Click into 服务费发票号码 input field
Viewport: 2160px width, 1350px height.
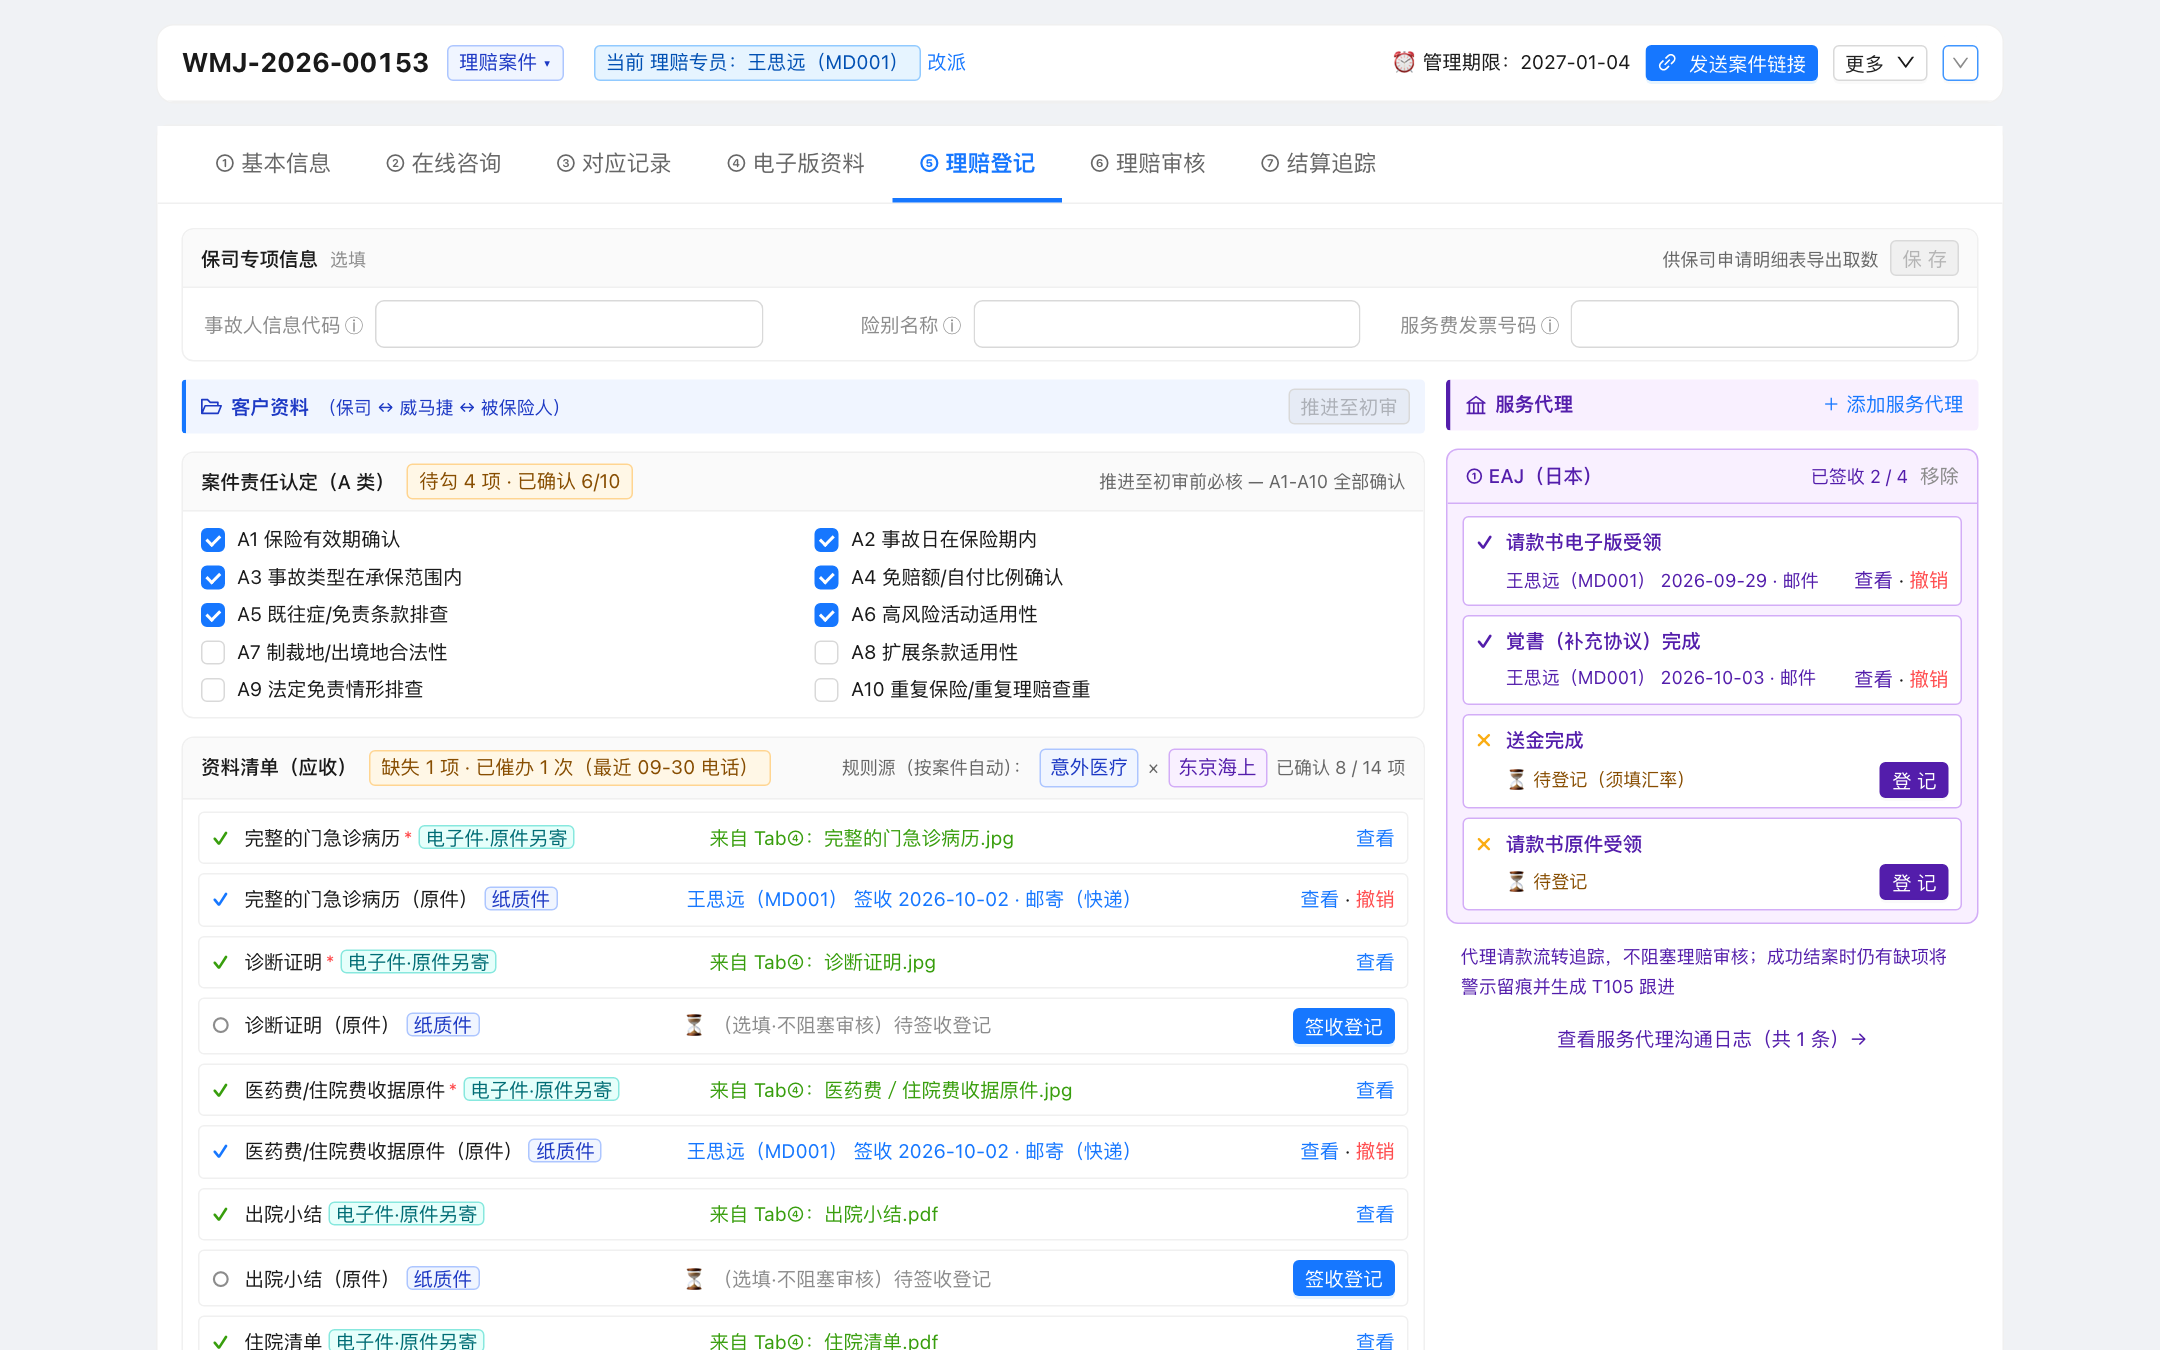(x=1764, y=324)
